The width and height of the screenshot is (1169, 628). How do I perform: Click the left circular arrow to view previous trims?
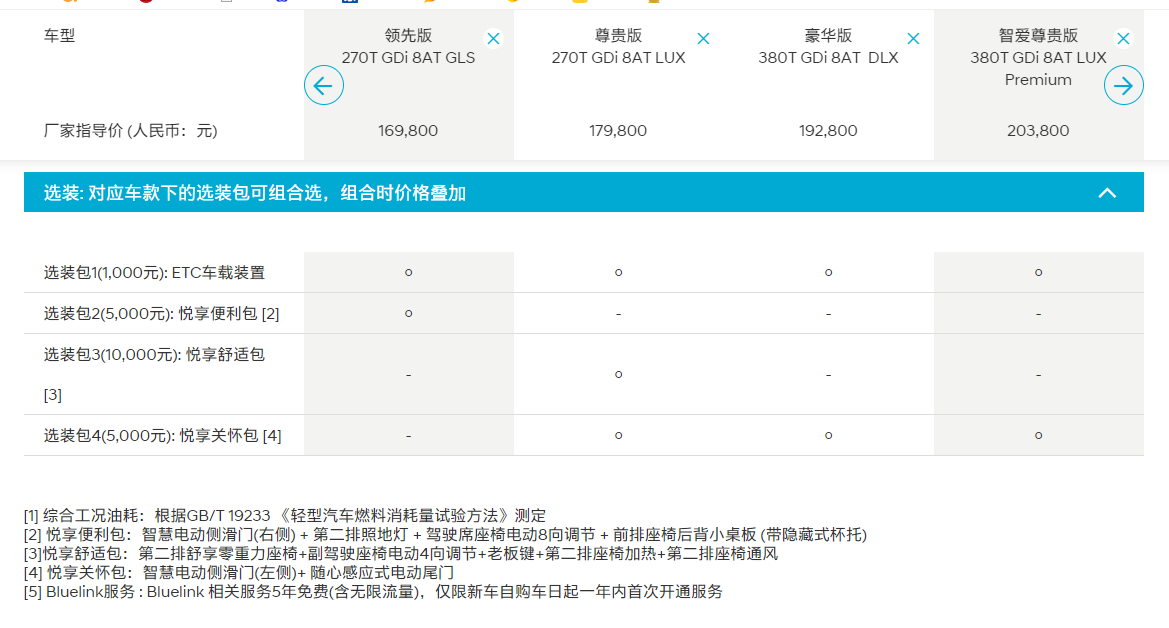(x=323, y=85)
